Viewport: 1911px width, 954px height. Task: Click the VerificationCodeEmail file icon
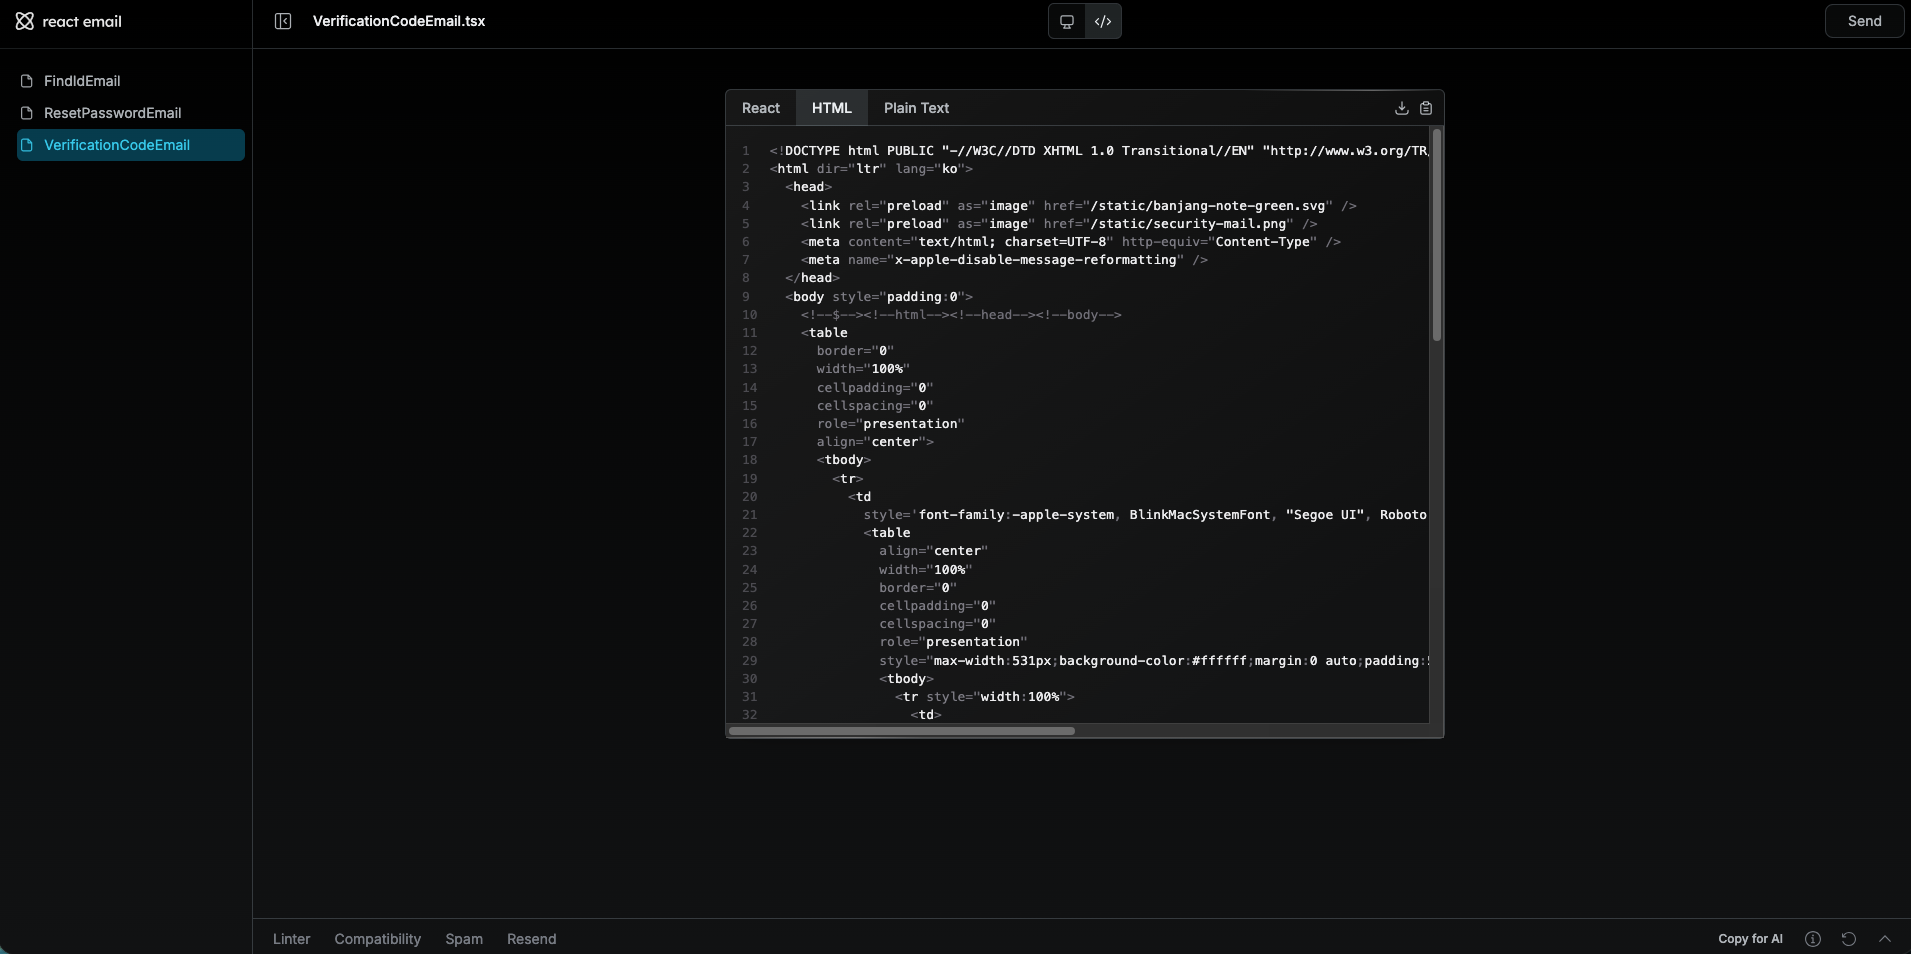pos(27,145)
